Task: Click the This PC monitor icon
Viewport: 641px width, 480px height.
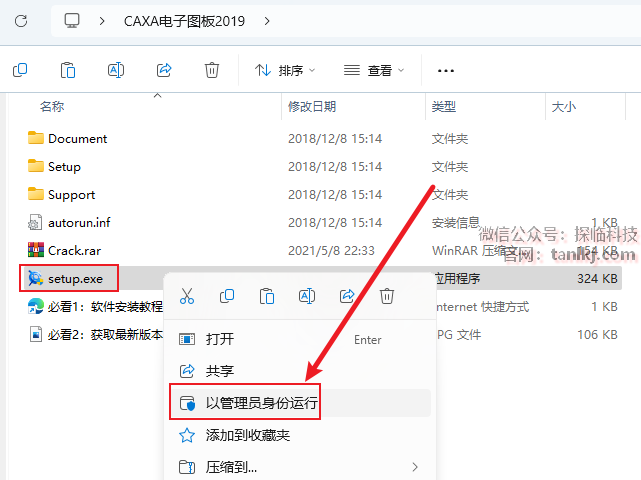Action: 72,20
